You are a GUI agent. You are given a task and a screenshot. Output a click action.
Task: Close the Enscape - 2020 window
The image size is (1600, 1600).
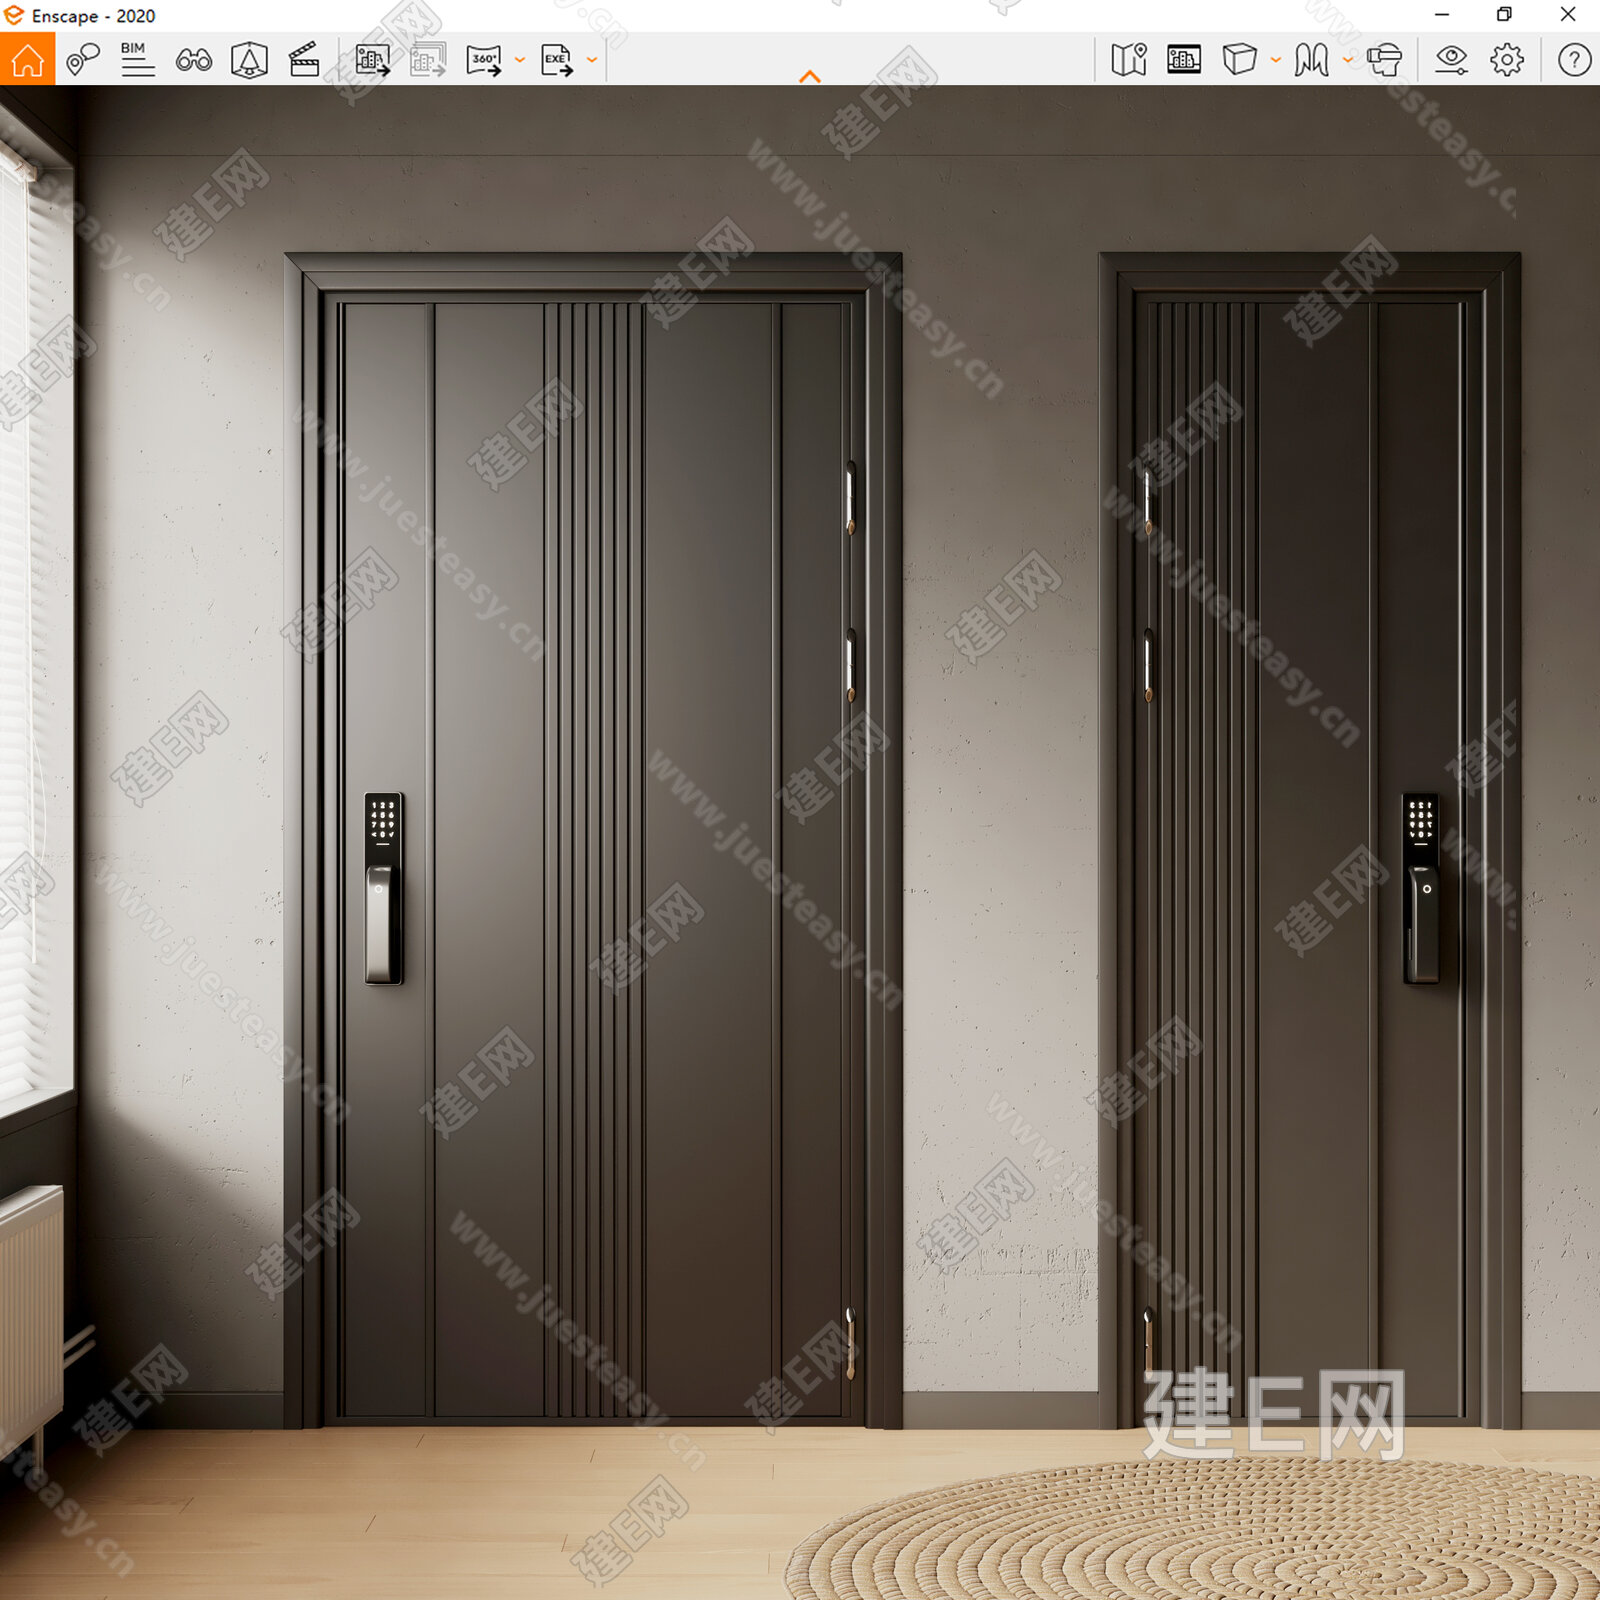coord(1568,15)
